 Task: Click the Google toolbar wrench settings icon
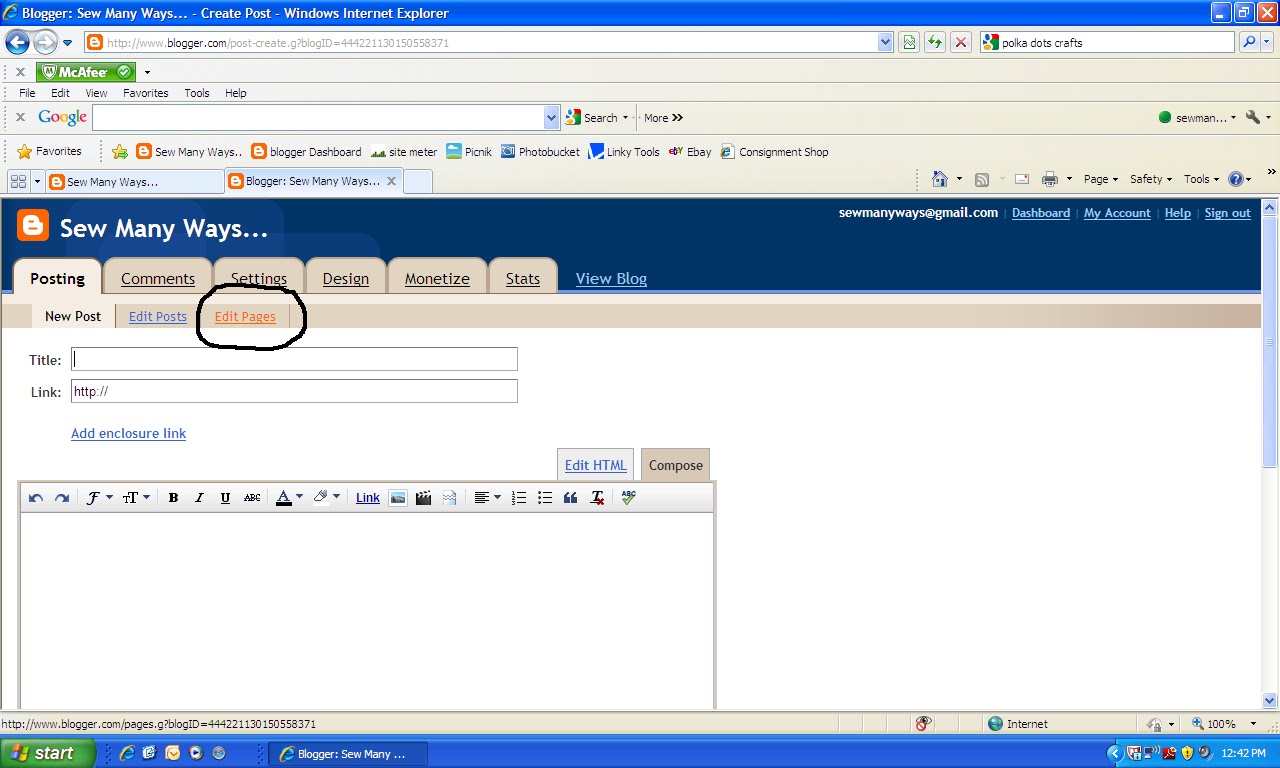pyautogui.click(x=1253, y=117)
